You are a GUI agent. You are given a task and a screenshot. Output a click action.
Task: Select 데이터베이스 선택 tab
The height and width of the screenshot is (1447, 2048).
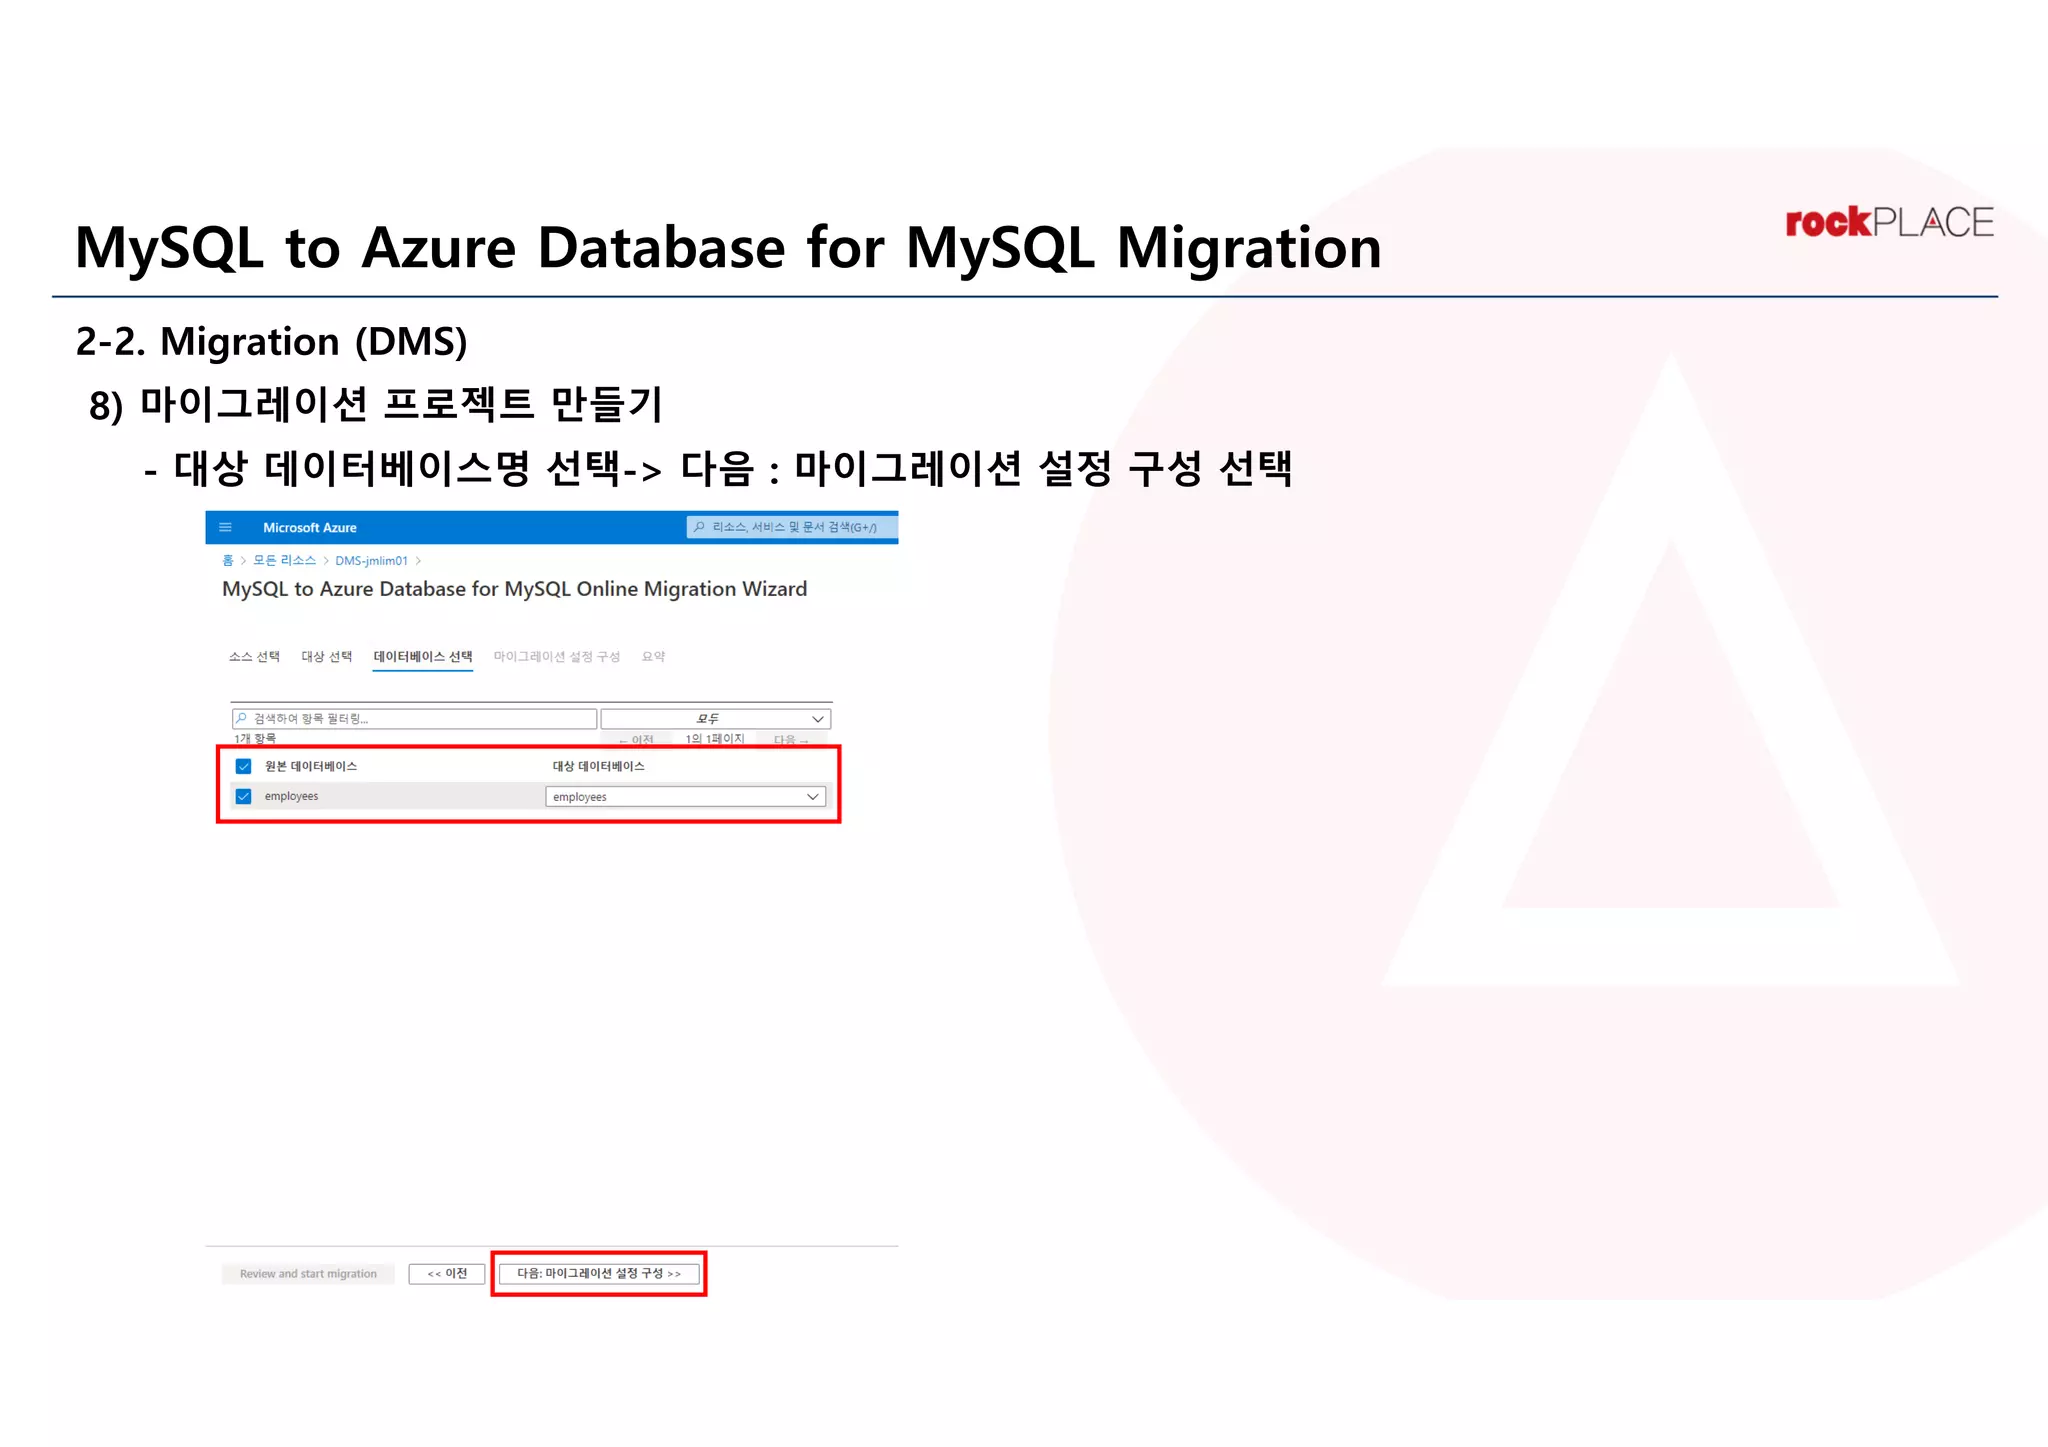423,657
